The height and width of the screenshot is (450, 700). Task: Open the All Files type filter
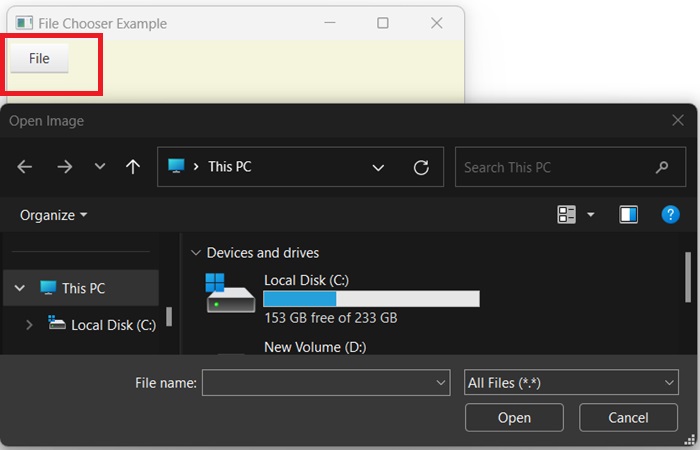[x=572, y=382]
